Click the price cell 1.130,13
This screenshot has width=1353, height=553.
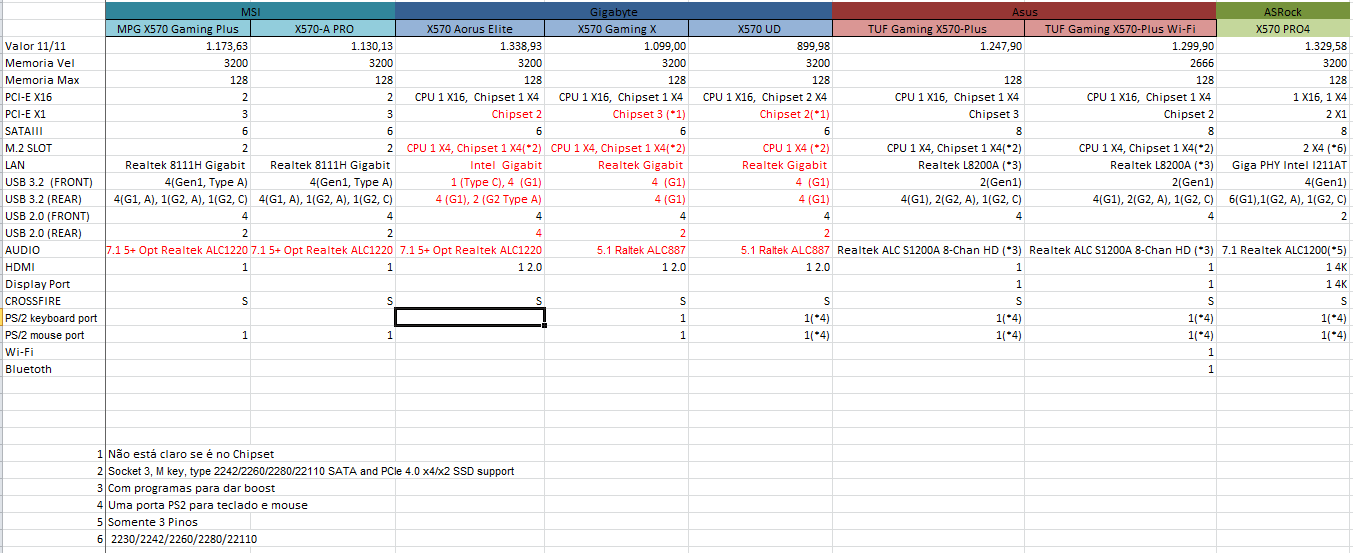click(323, 46)
